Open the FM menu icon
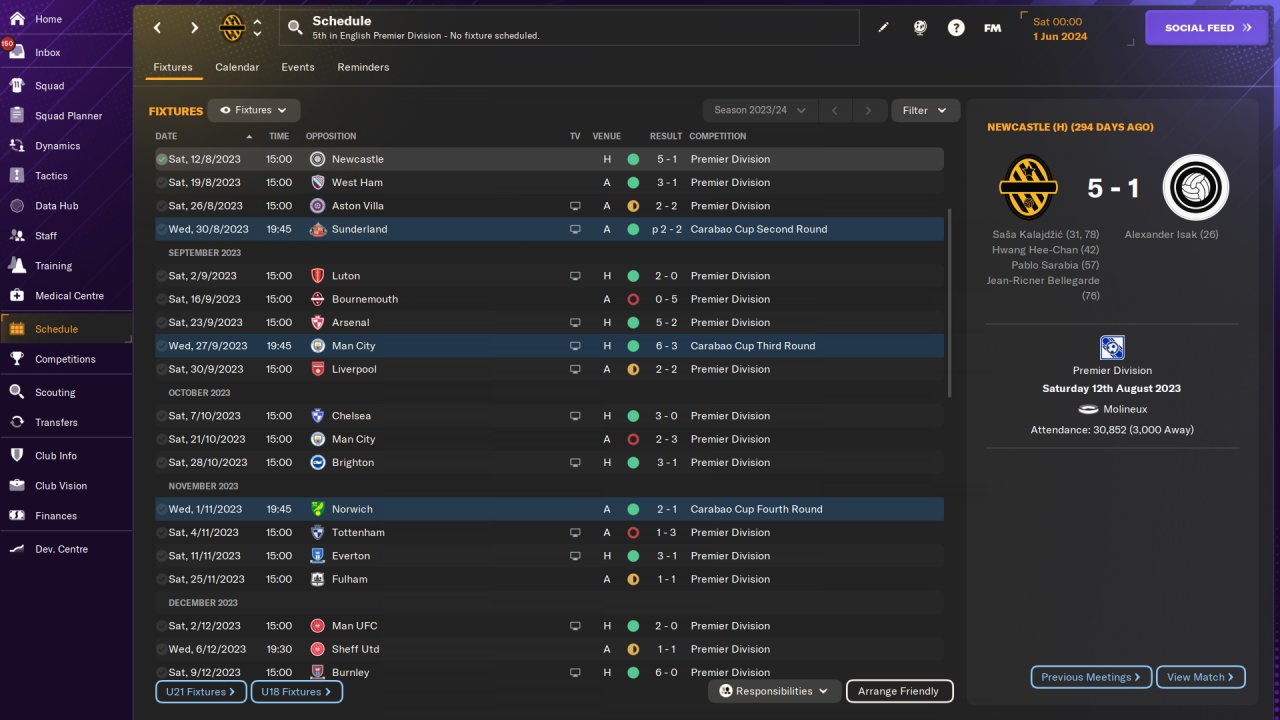The height and width of the screenshot is (720, 1280). point(992,28)
